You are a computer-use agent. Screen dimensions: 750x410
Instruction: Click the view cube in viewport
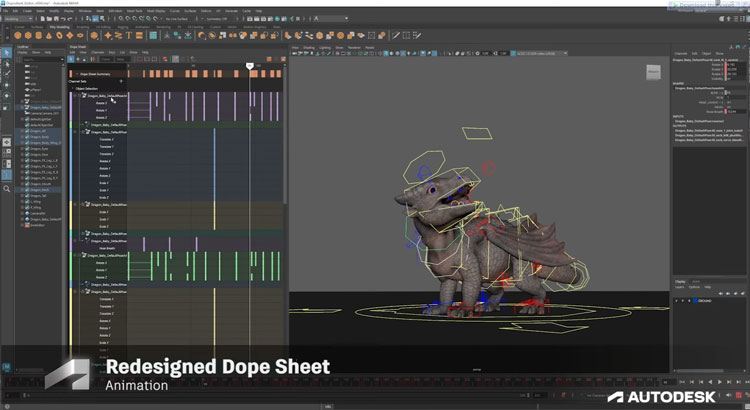pos(653,72)
